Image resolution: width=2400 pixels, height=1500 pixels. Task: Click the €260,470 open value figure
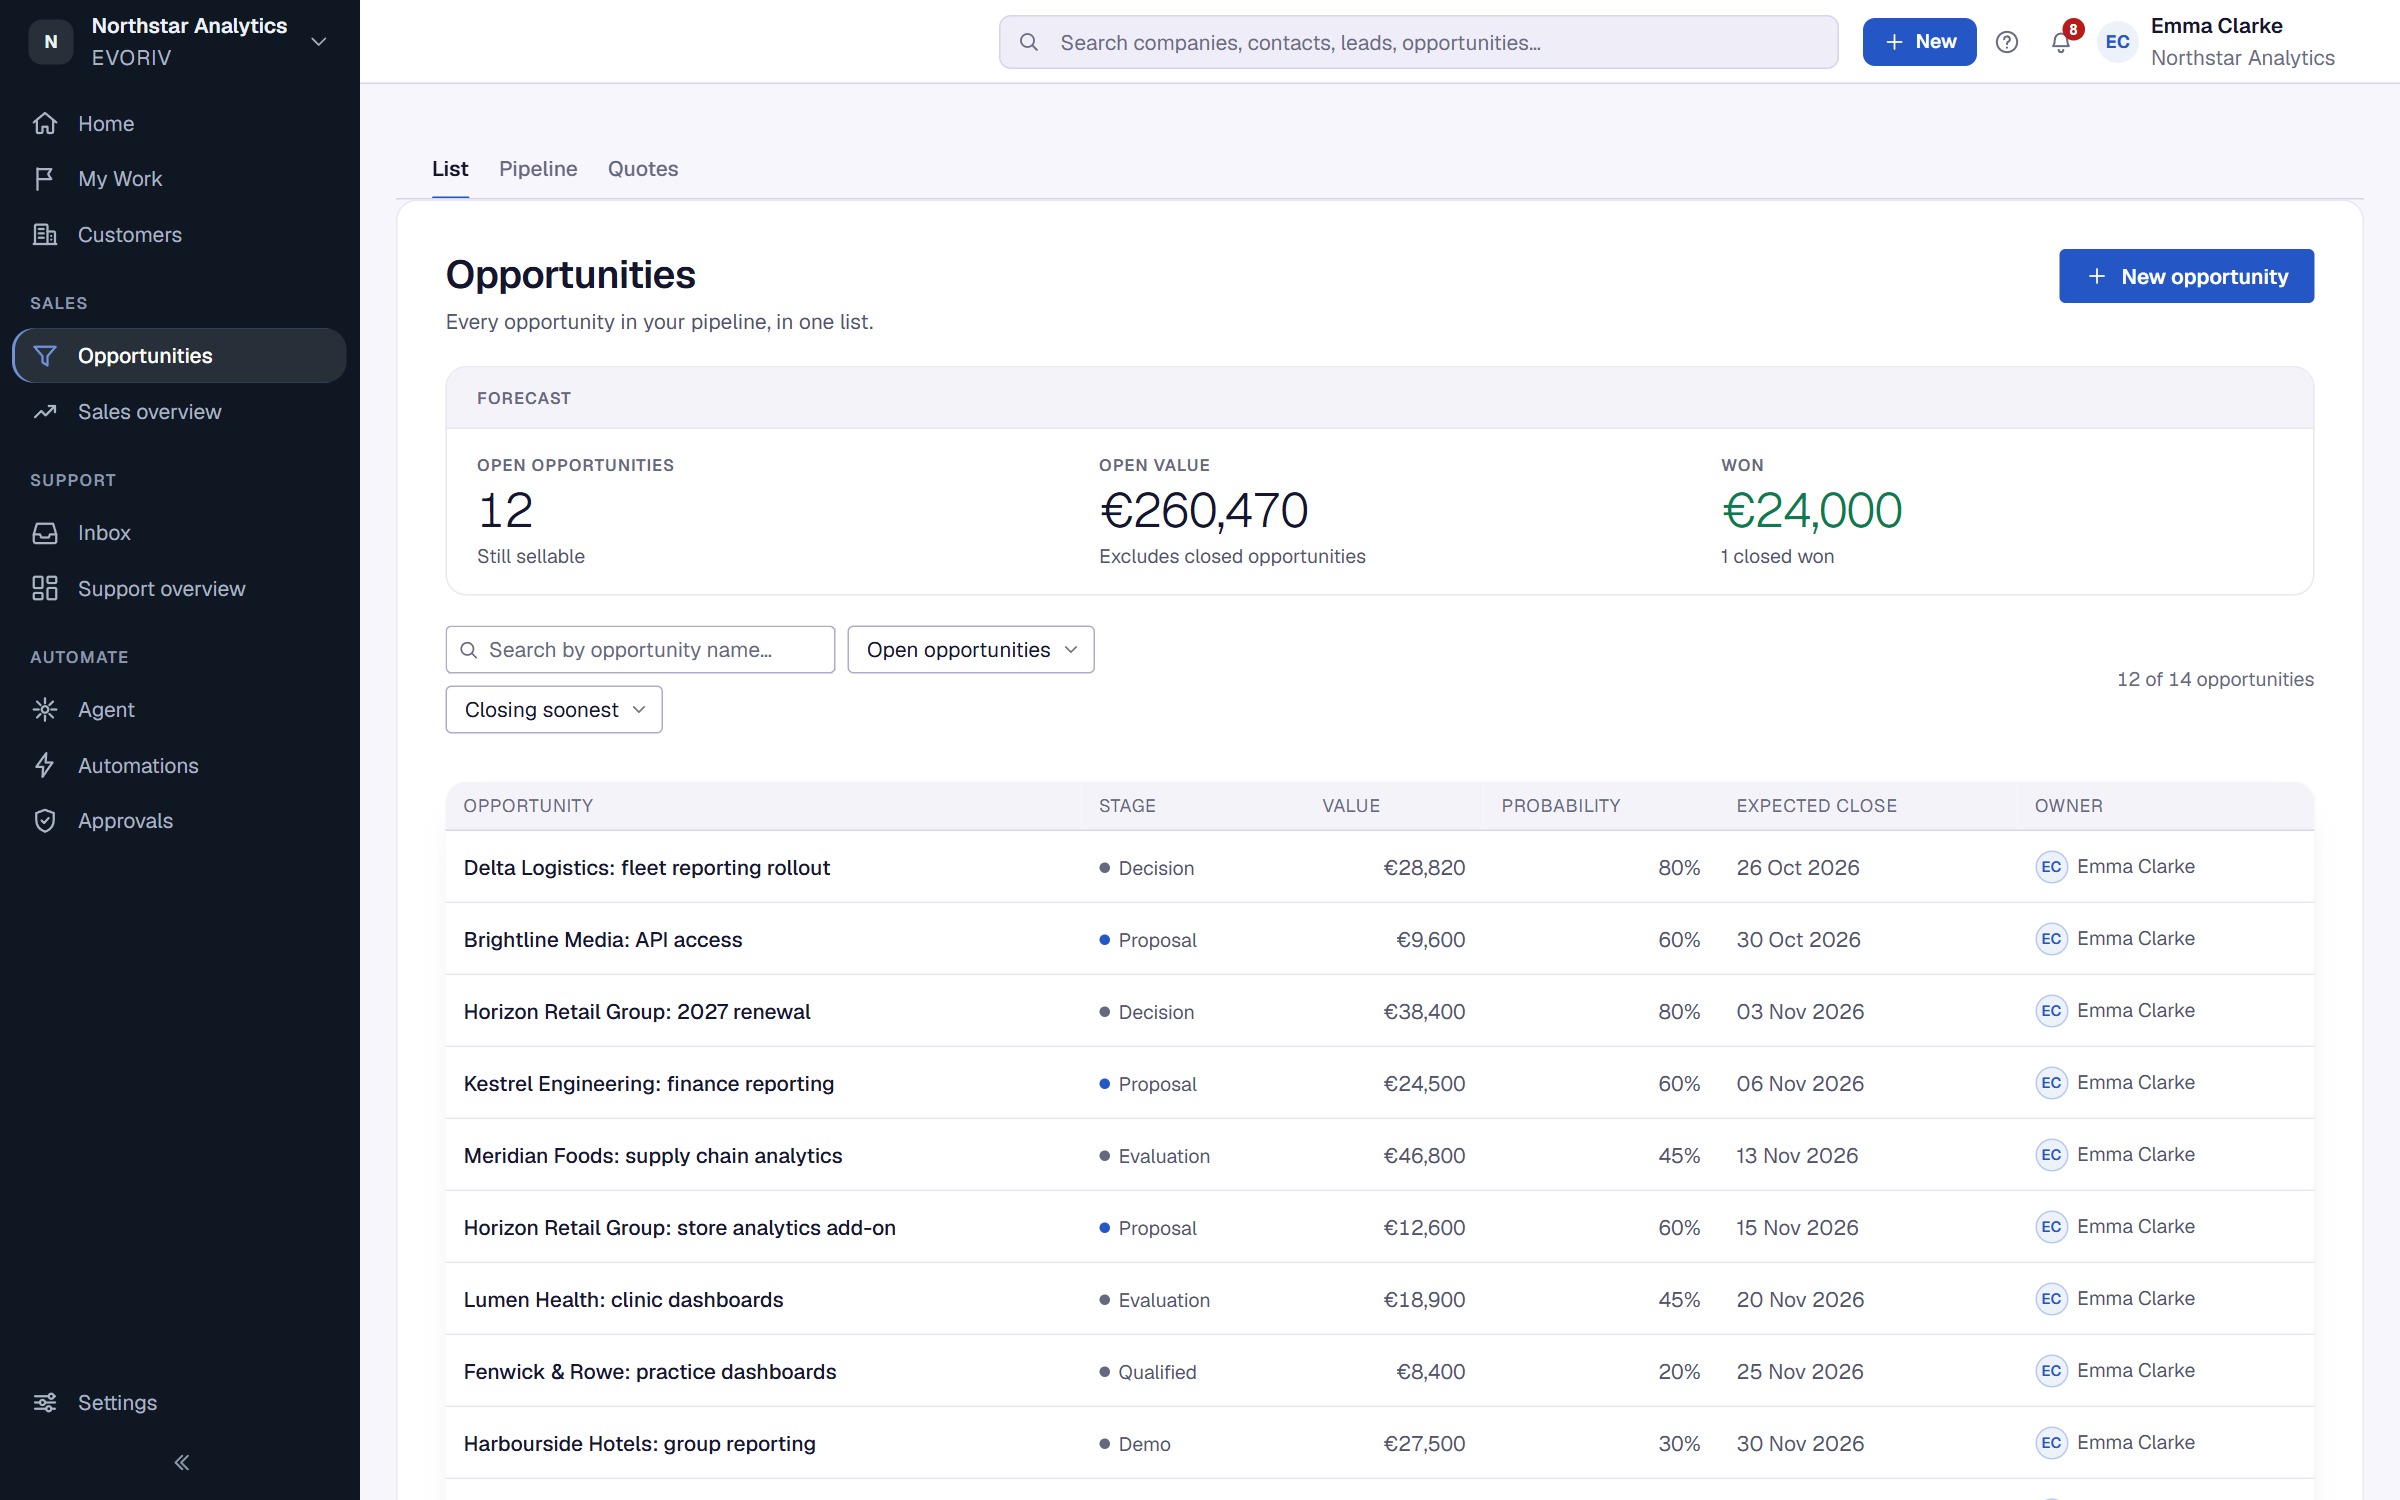(x=1204, y=511)
